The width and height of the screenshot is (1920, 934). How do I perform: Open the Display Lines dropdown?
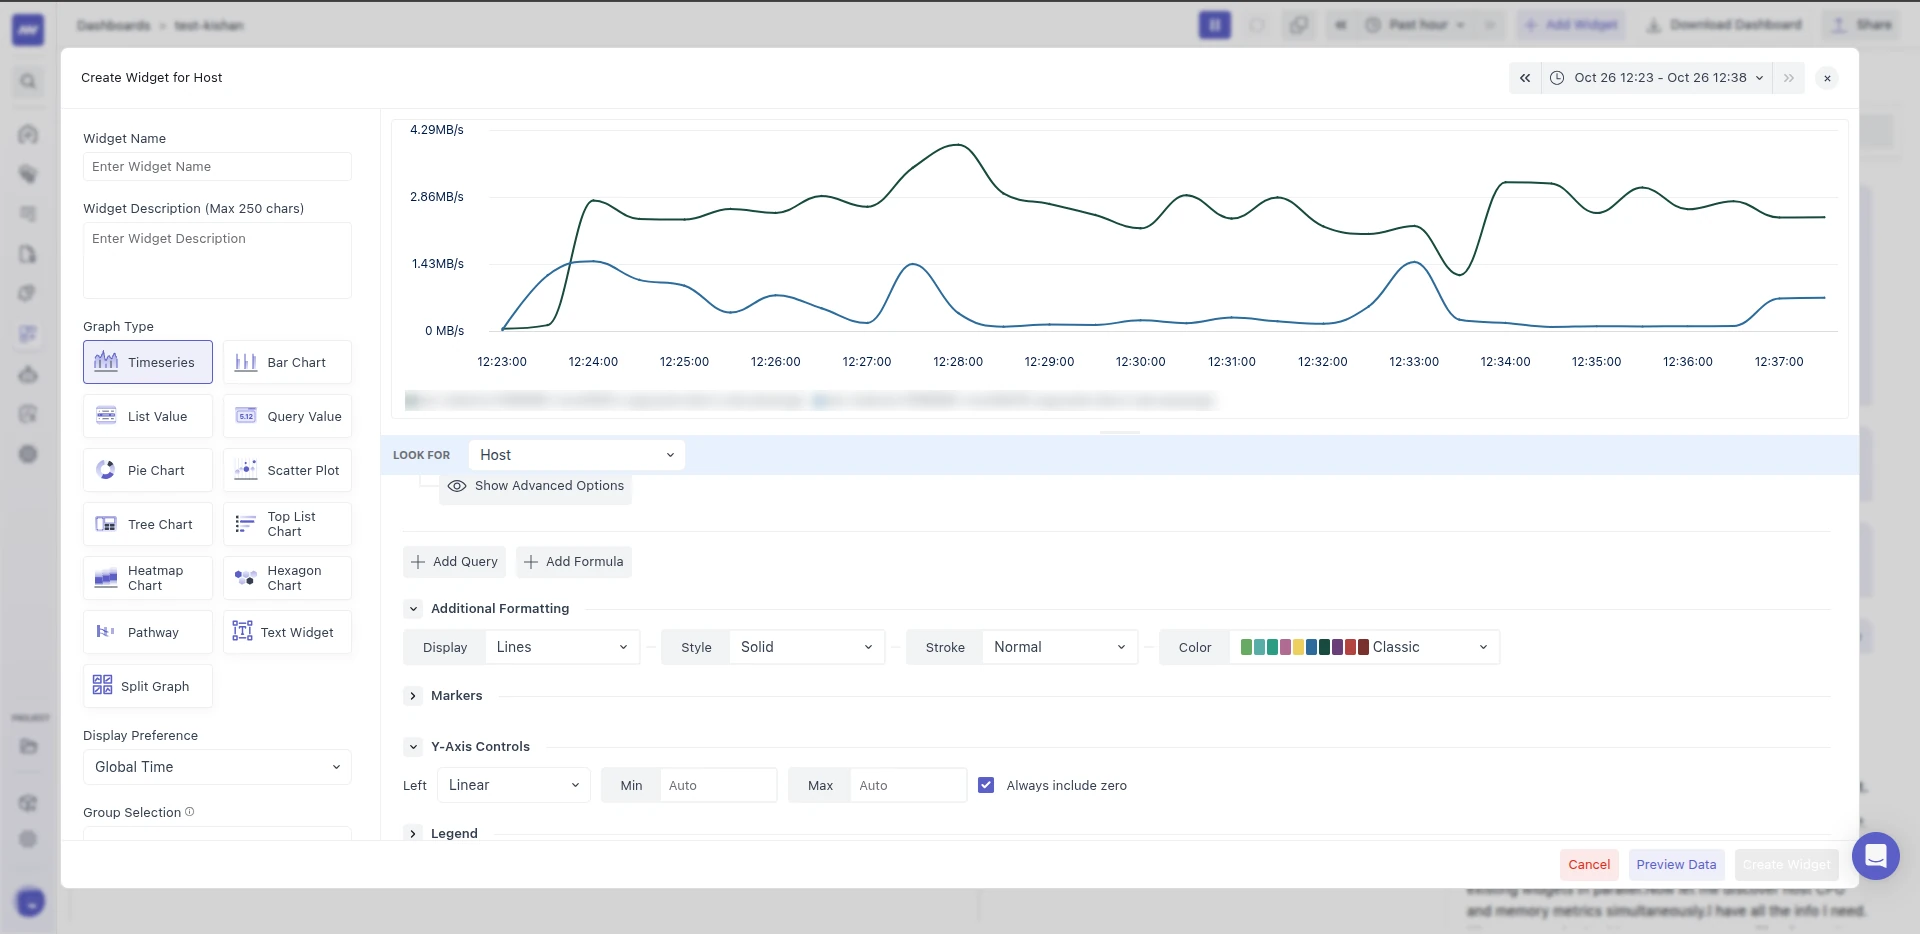562,647
